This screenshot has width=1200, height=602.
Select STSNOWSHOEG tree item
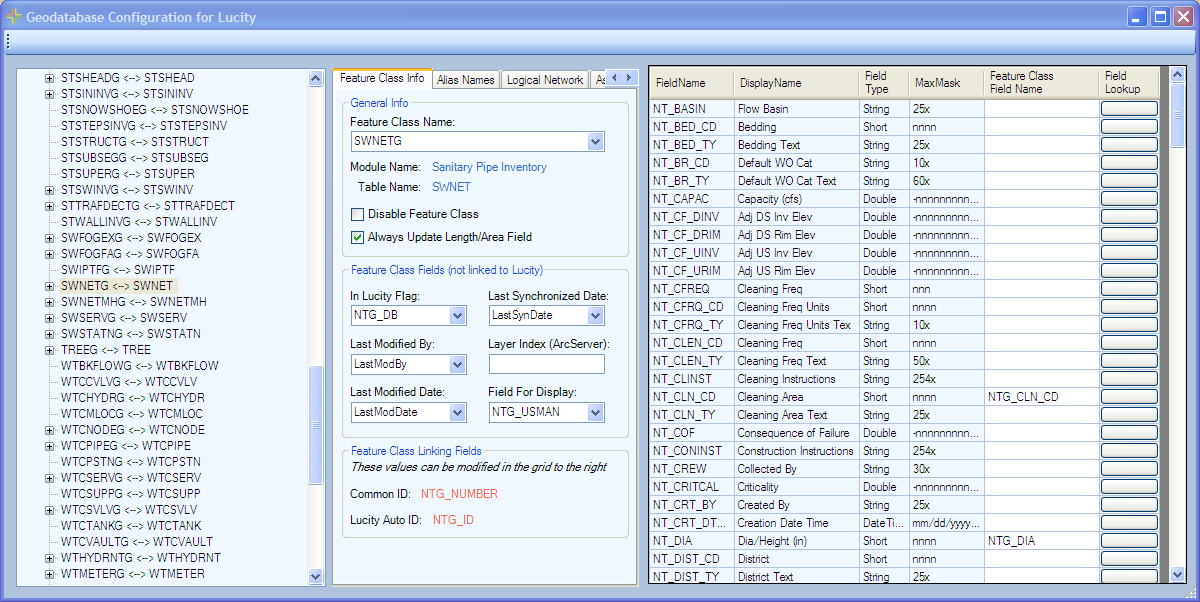155,110
